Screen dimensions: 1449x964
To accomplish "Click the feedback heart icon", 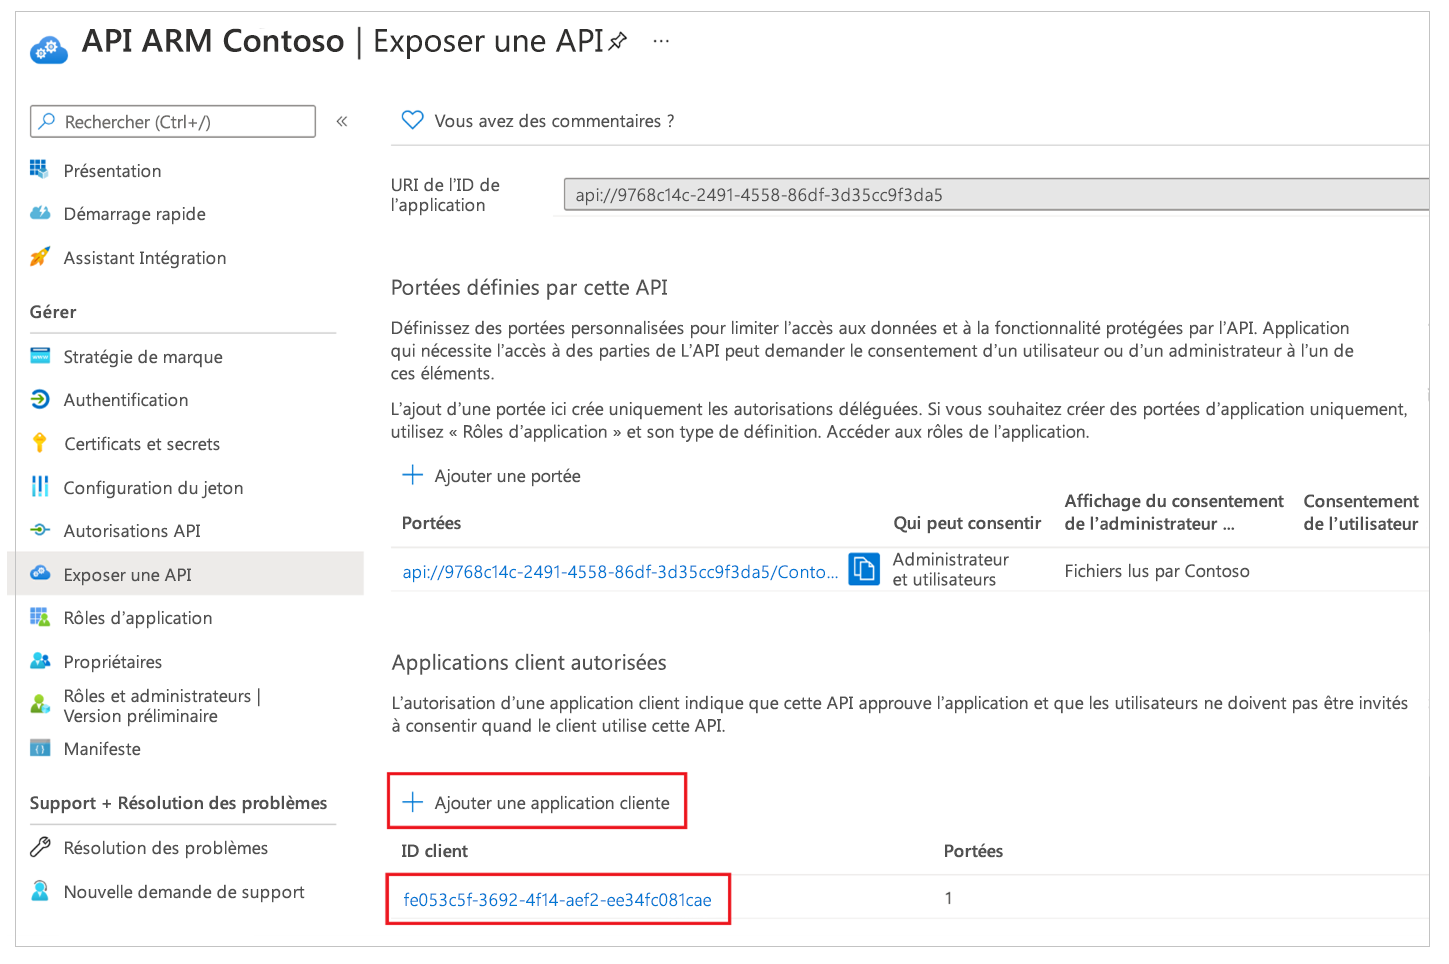I will click(x=412, y=119).
